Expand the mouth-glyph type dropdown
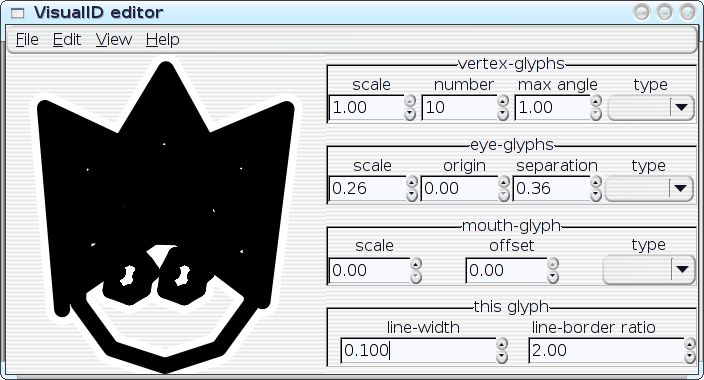 point(649,270)
